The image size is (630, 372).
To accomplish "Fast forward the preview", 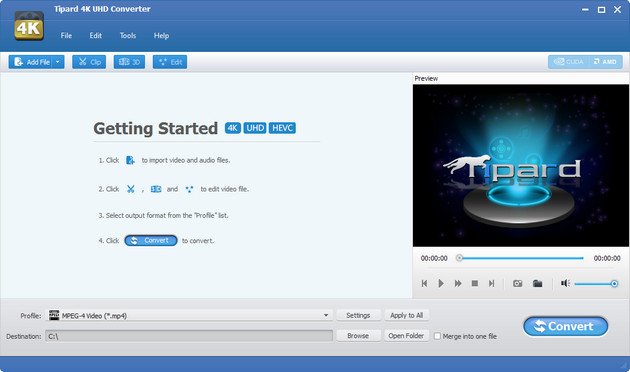I will point(458,283).
